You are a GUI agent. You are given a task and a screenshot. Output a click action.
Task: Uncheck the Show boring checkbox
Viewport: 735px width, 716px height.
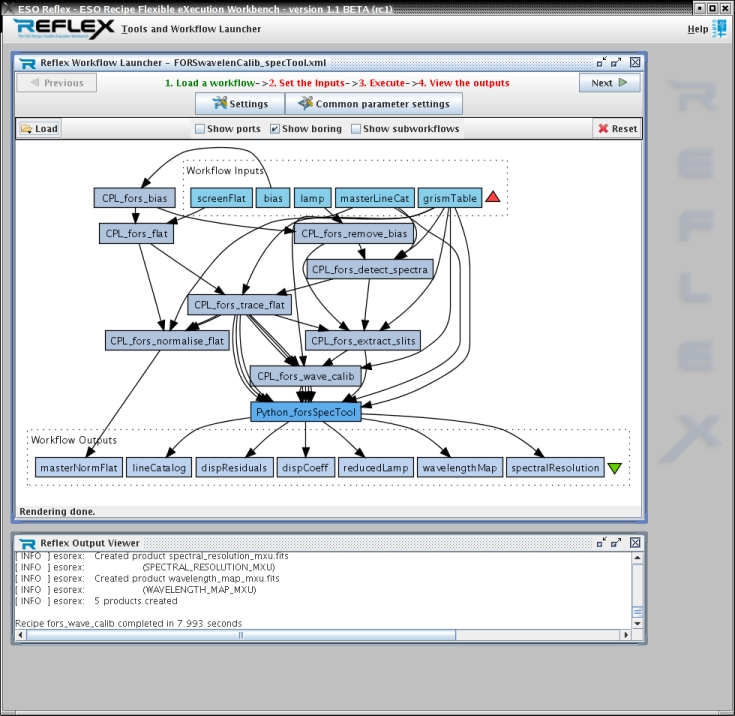click(x=275, y=128)
